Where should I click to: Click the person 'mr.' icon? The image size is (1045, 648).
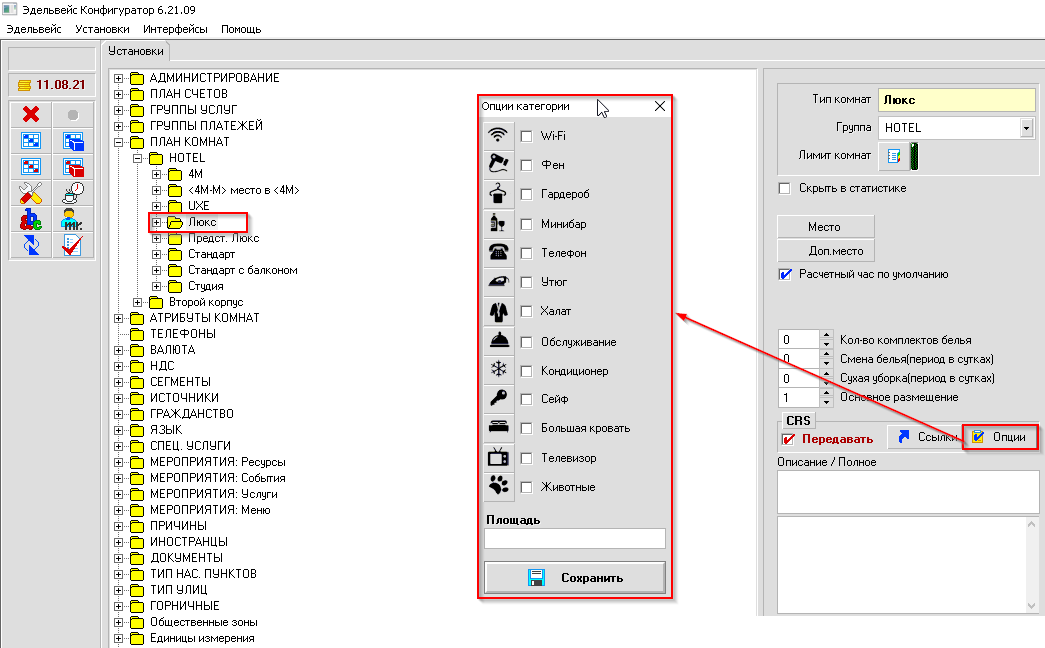[x=73, y=219]
